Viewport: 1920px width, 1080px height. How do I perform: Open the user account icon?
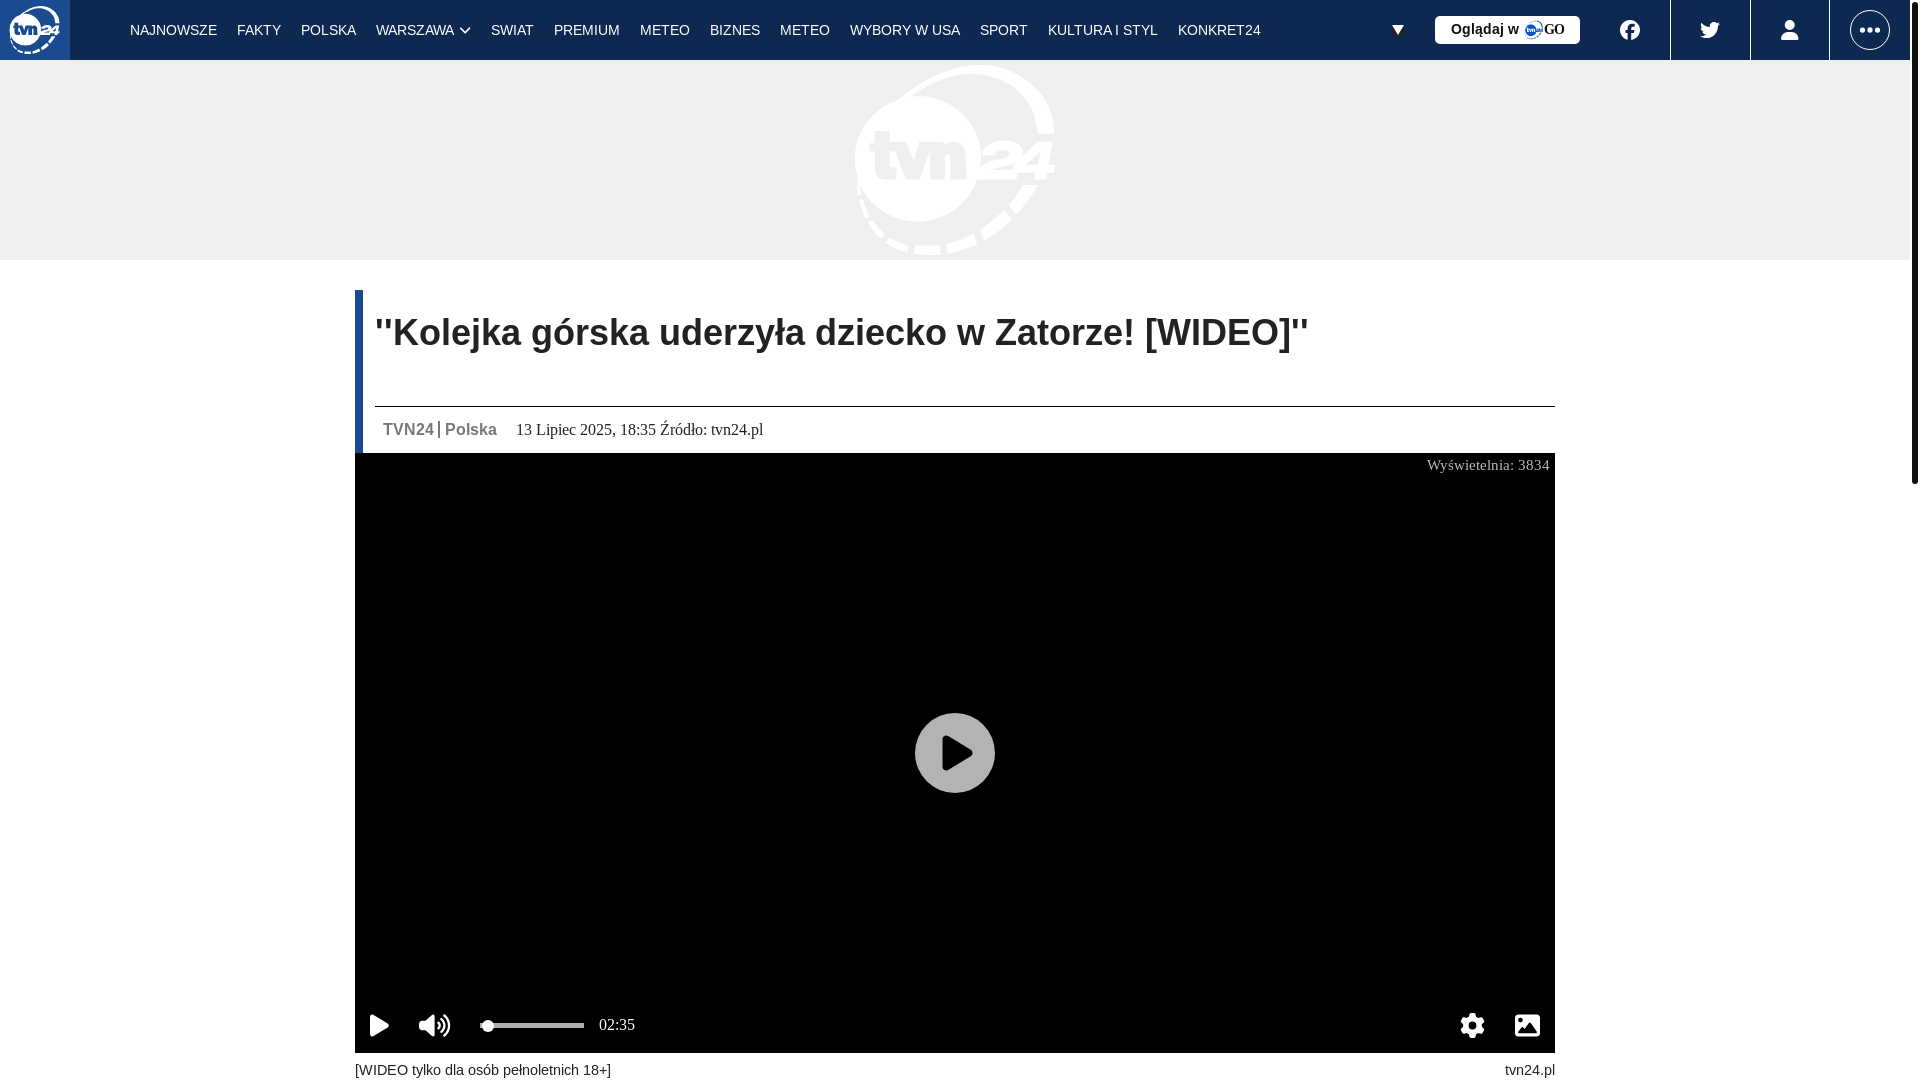(x=1790, y=30)
